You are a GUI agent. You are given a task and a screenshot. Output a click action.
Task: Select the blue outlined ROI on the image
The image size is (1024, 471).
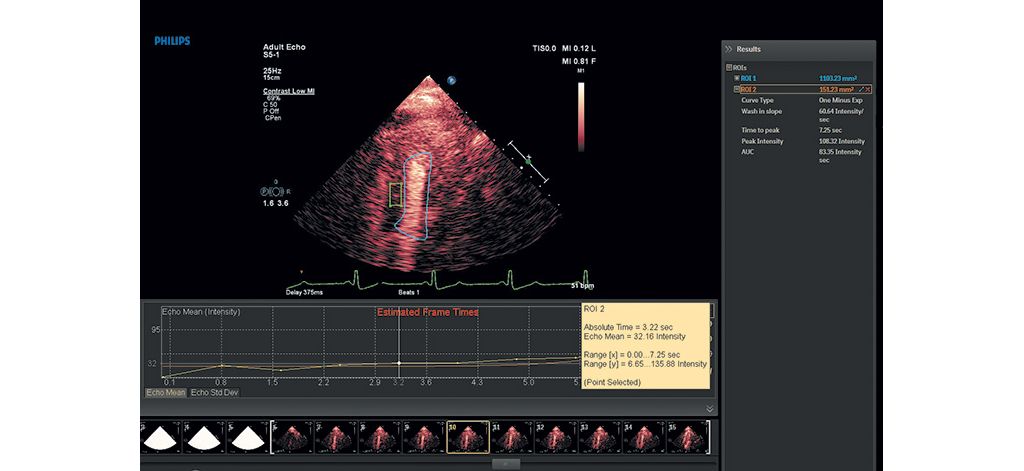pos(415,195)
